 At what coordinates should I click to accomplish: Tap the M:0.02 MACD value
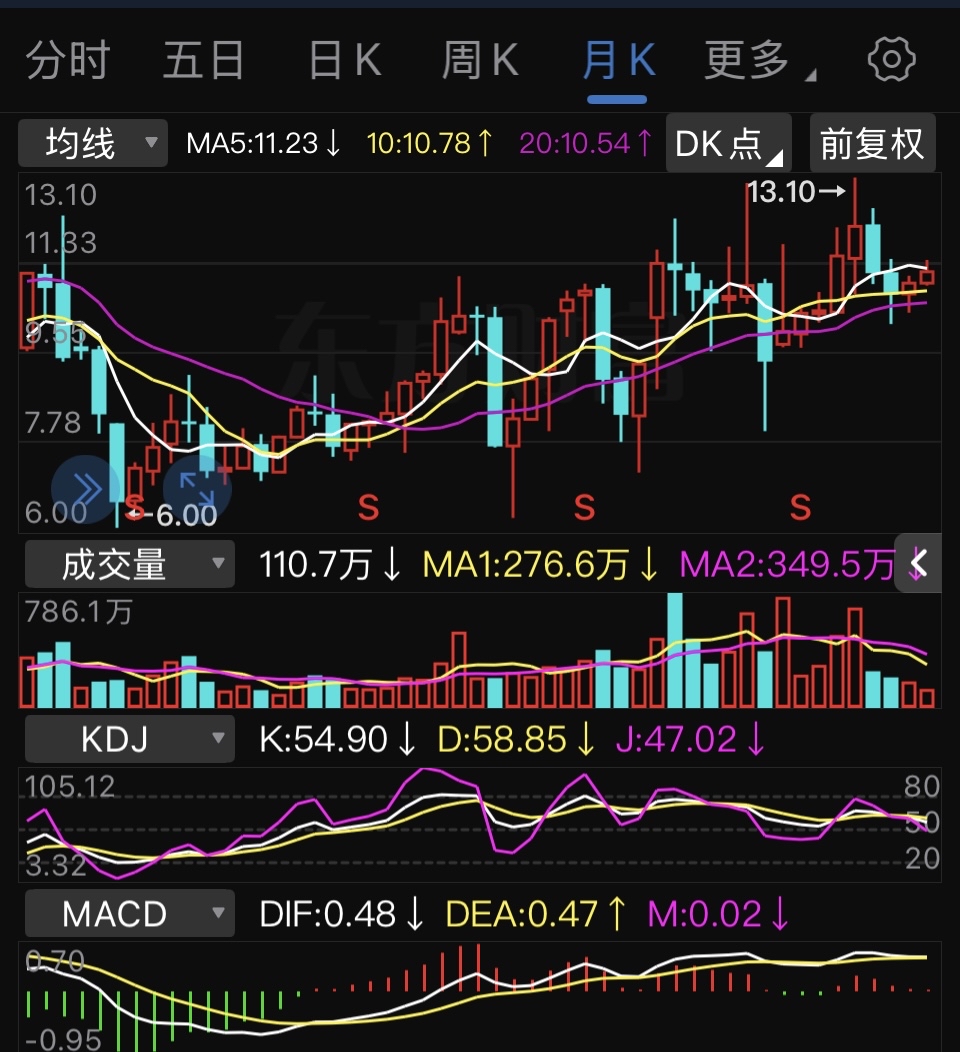(718, 914)
